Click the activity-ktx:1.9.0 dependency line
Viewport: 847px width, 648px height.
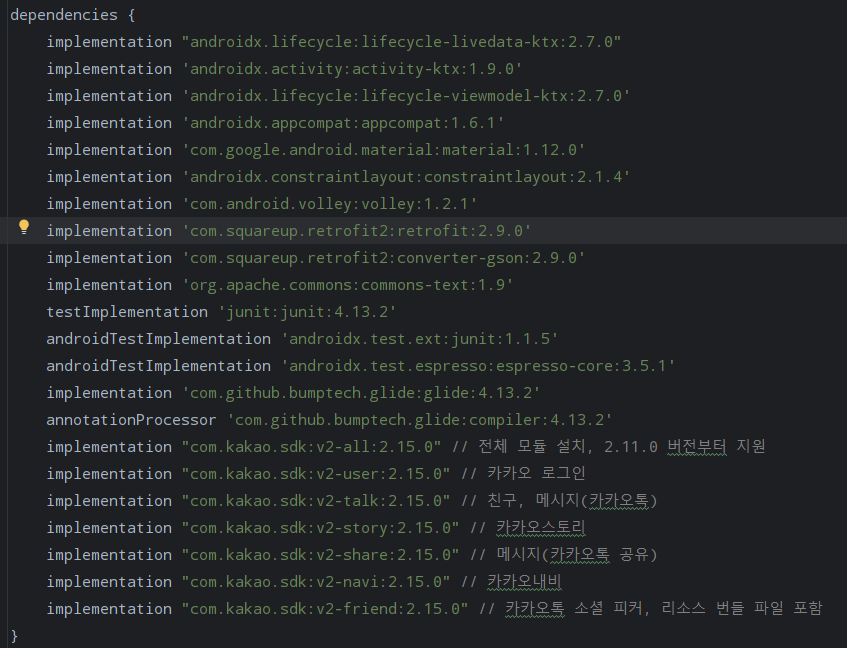tap(284, 69)
